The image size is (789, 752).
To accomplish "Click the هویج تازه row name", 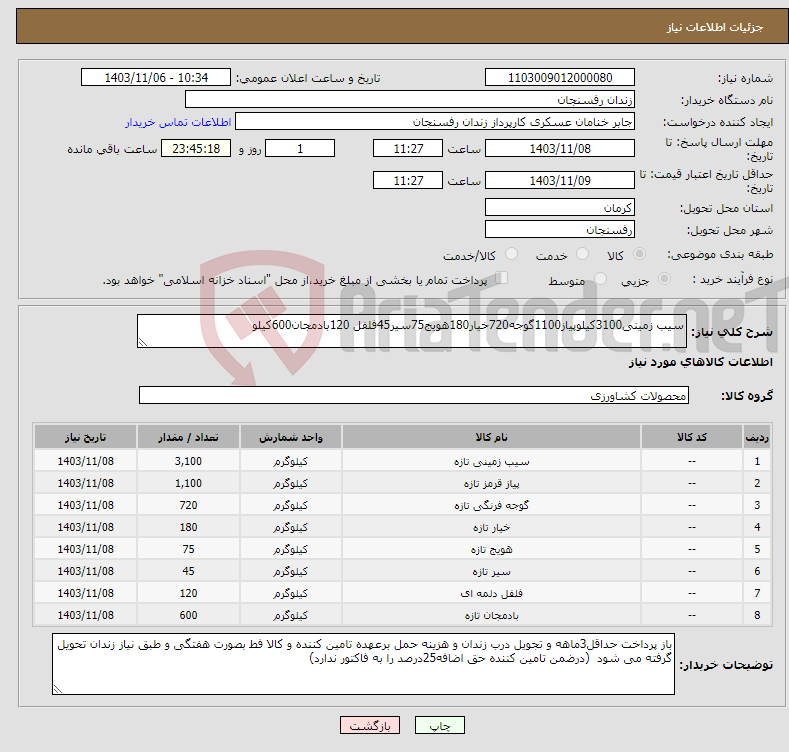I will click(x=491, y=549).
